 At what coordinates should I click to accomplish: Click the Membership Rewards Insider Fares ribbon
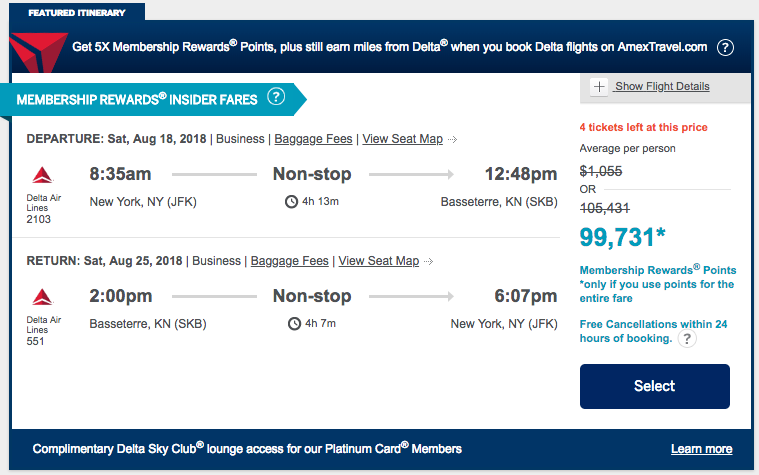pos(154,100)
